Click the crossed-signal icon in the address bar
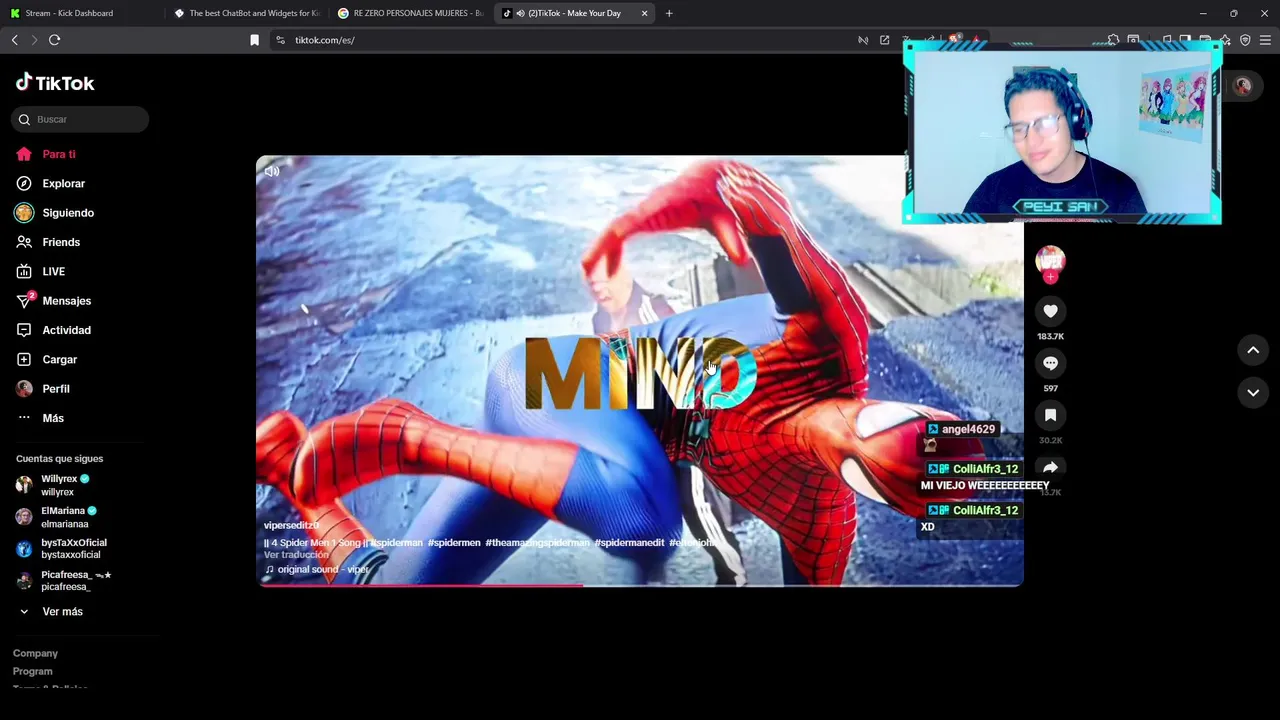Image resolution: width=1280 pixels, height=720 pixels. tap(862, 40)
